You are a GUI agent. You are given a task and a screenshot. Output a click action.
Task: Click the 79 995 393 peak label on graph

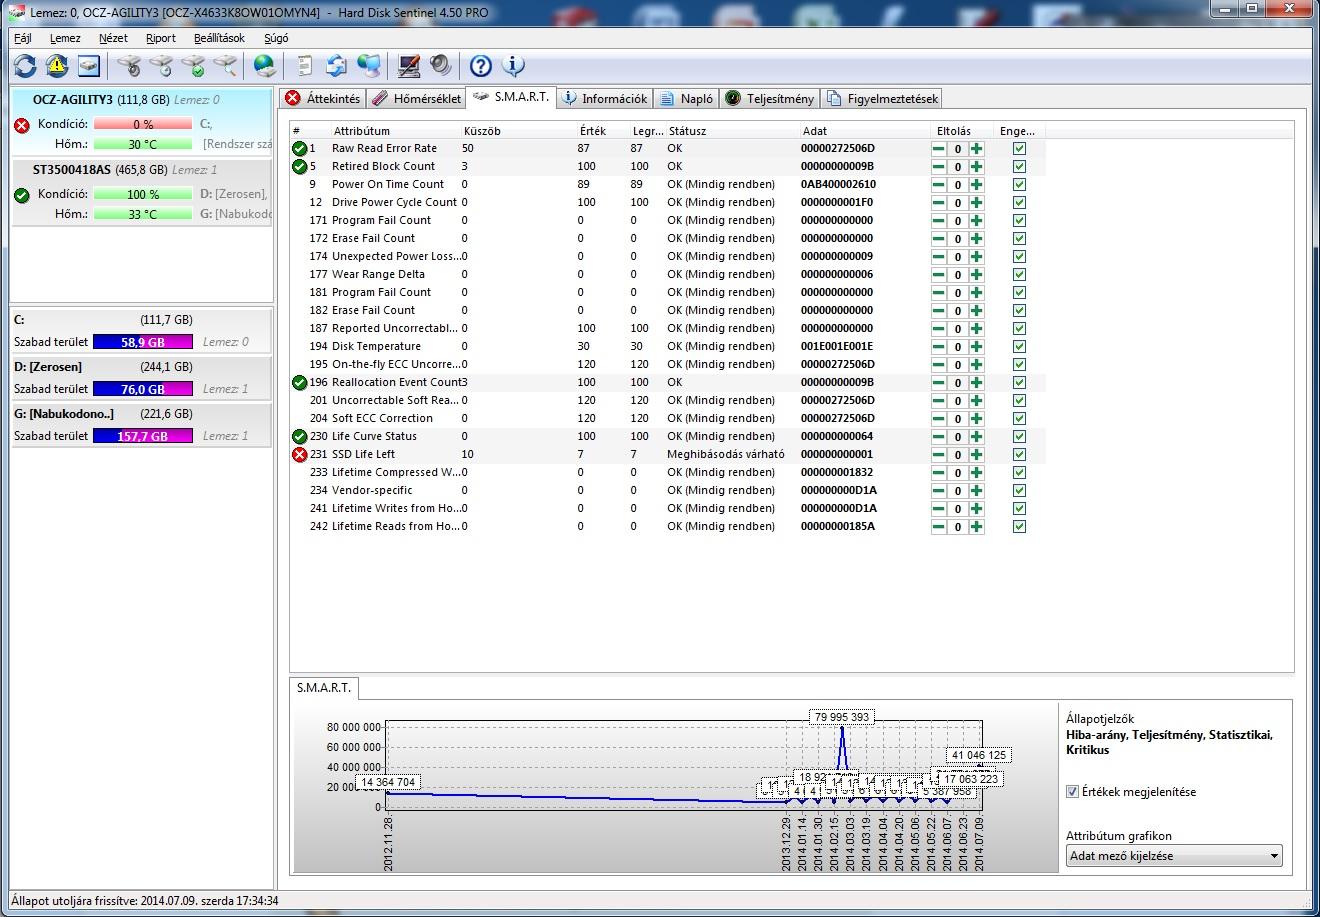(841, 717)
